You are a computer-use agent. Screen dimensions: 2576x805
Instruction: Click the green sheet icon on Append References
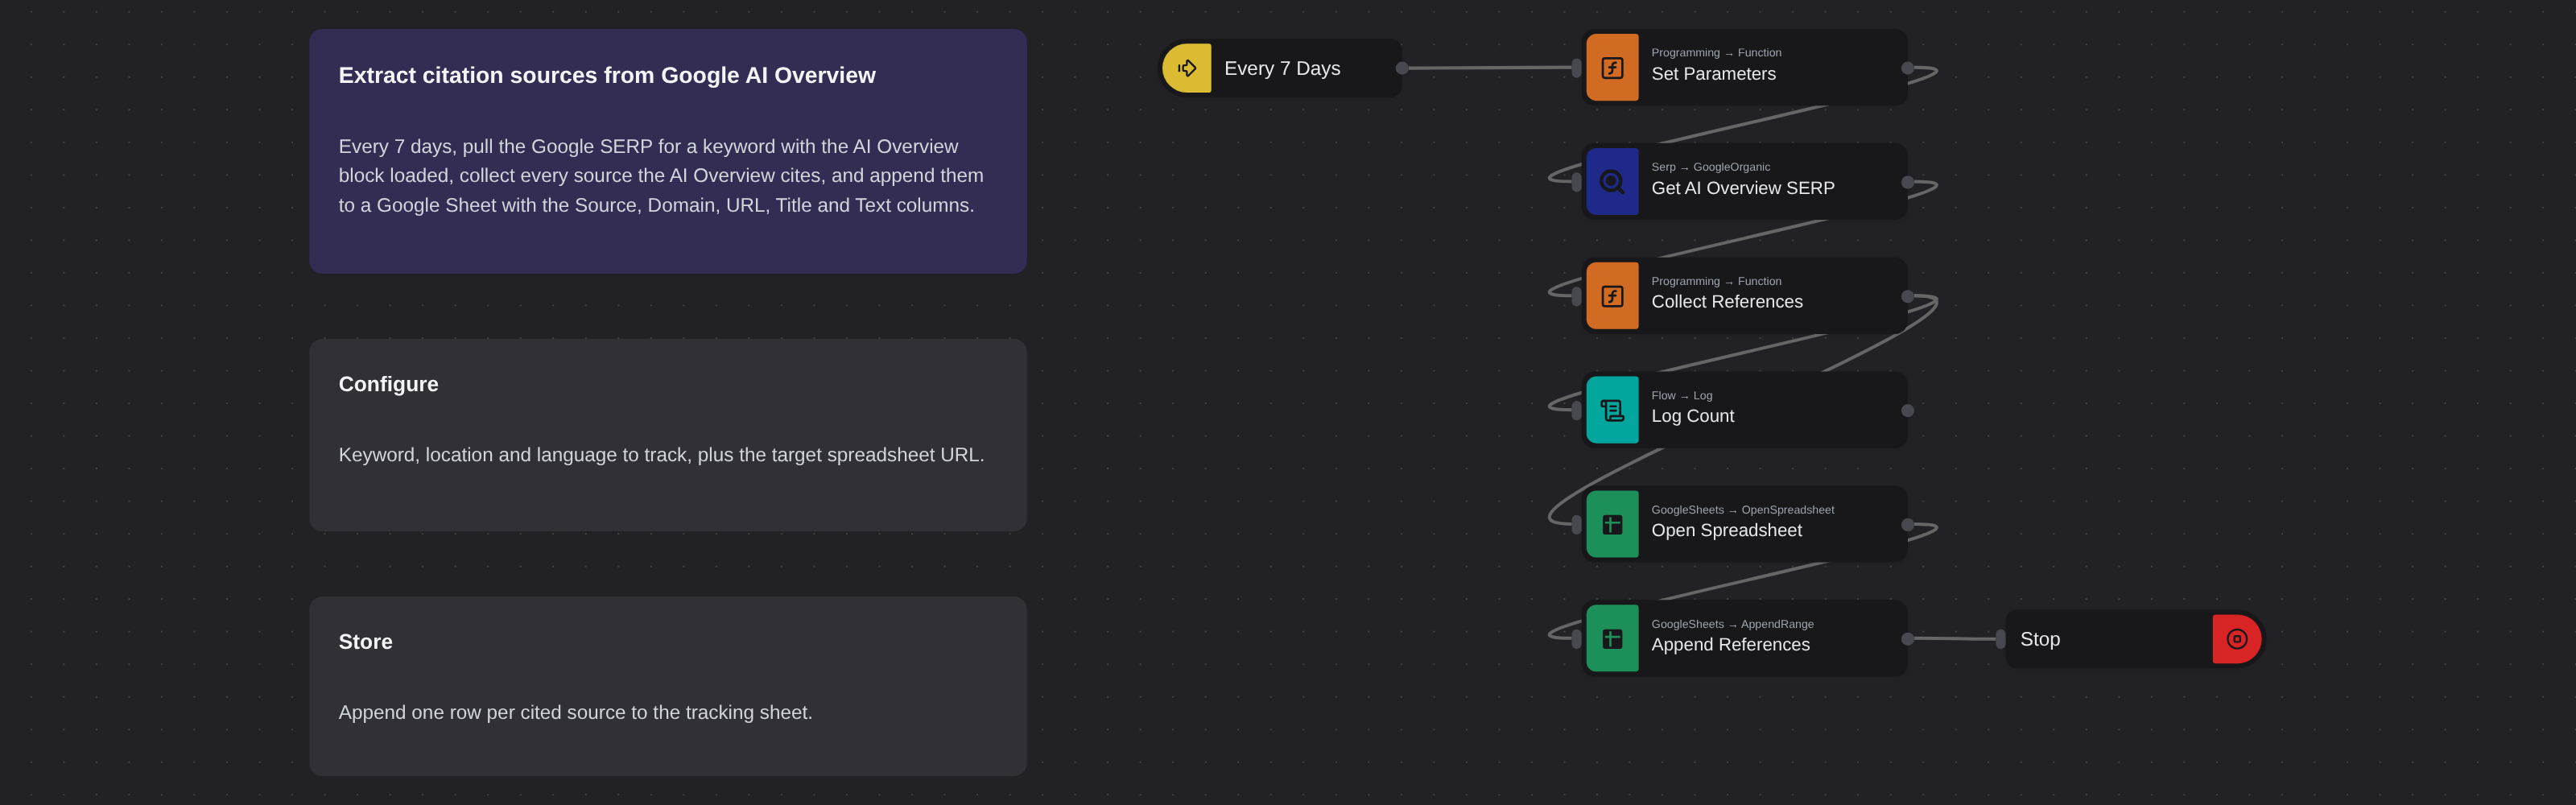1612,638
